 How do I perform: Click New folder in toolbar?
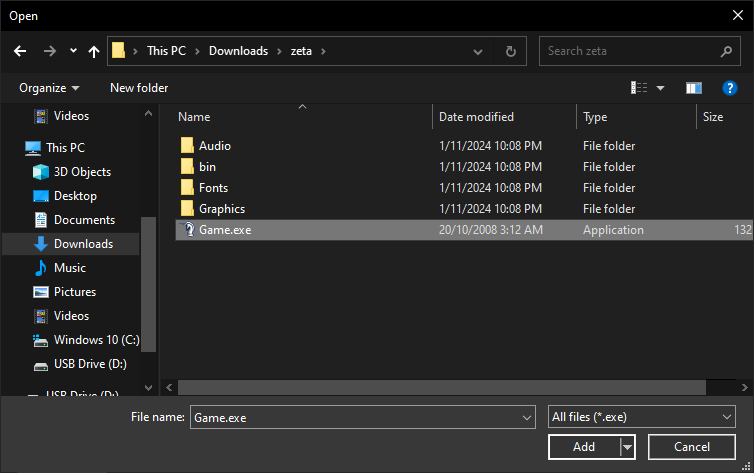point(139,88)
